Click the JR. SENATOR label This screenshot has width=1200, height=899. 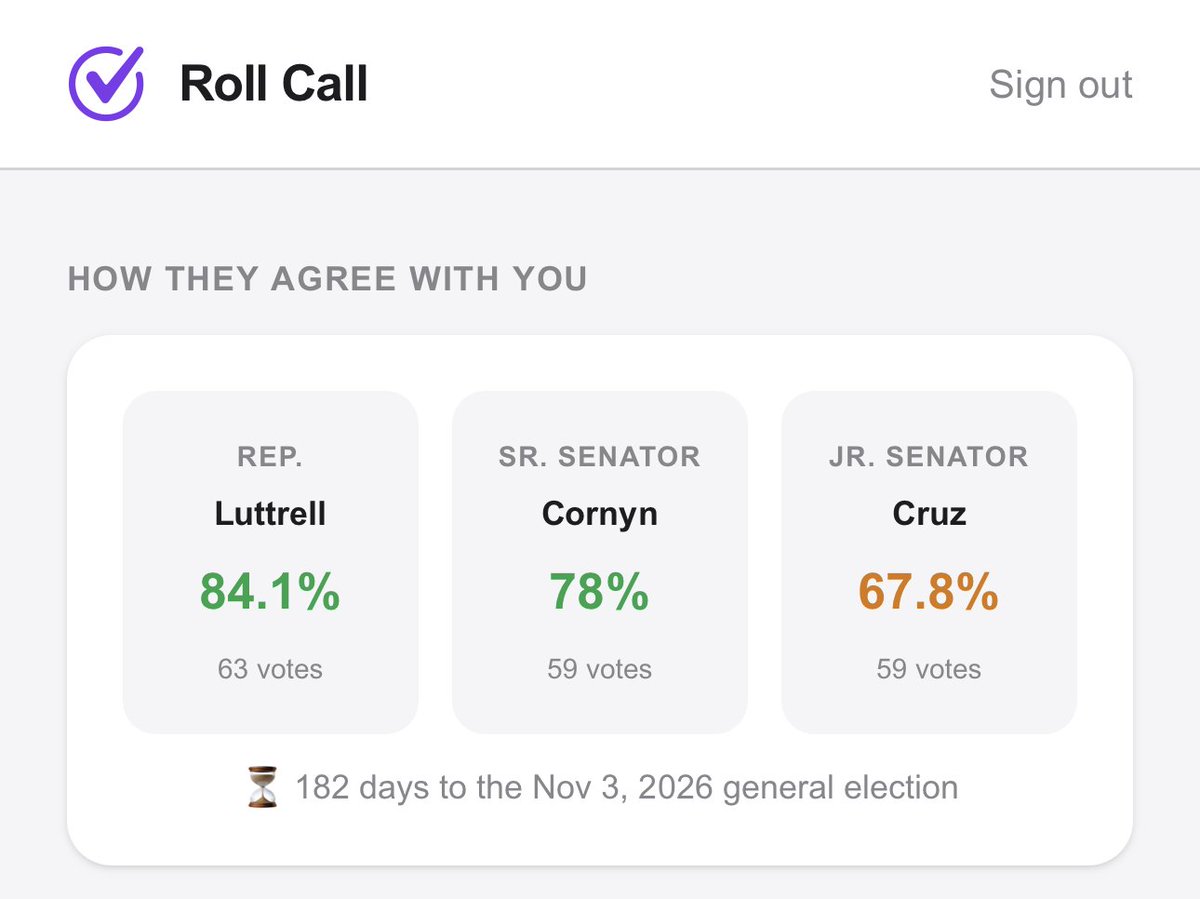coord(929,457)
